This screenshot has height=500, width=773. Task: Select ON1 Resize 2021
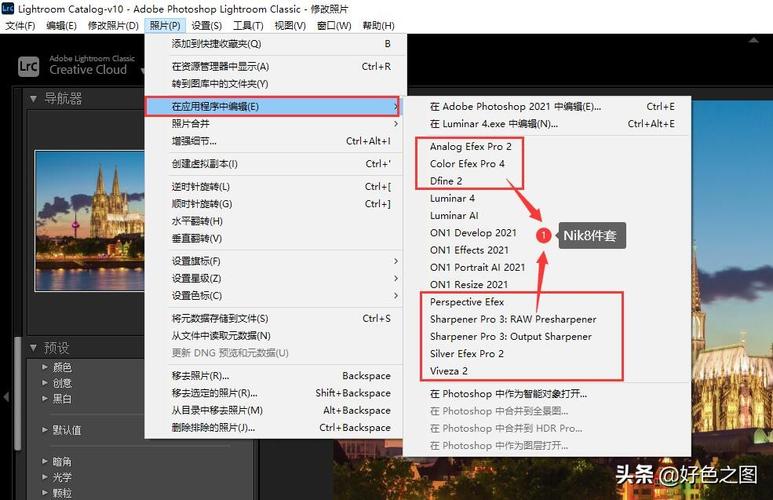(x=547, y=285)
